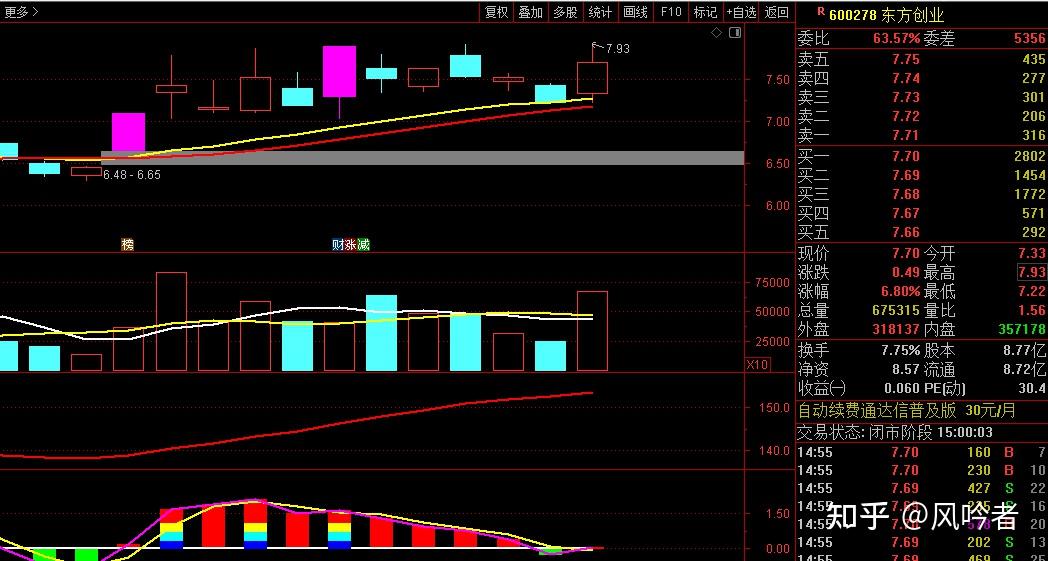Click the diamond icon above the chart
Image resolution: width=1048 pixels, height=561 pixels.
click(716, 33)
